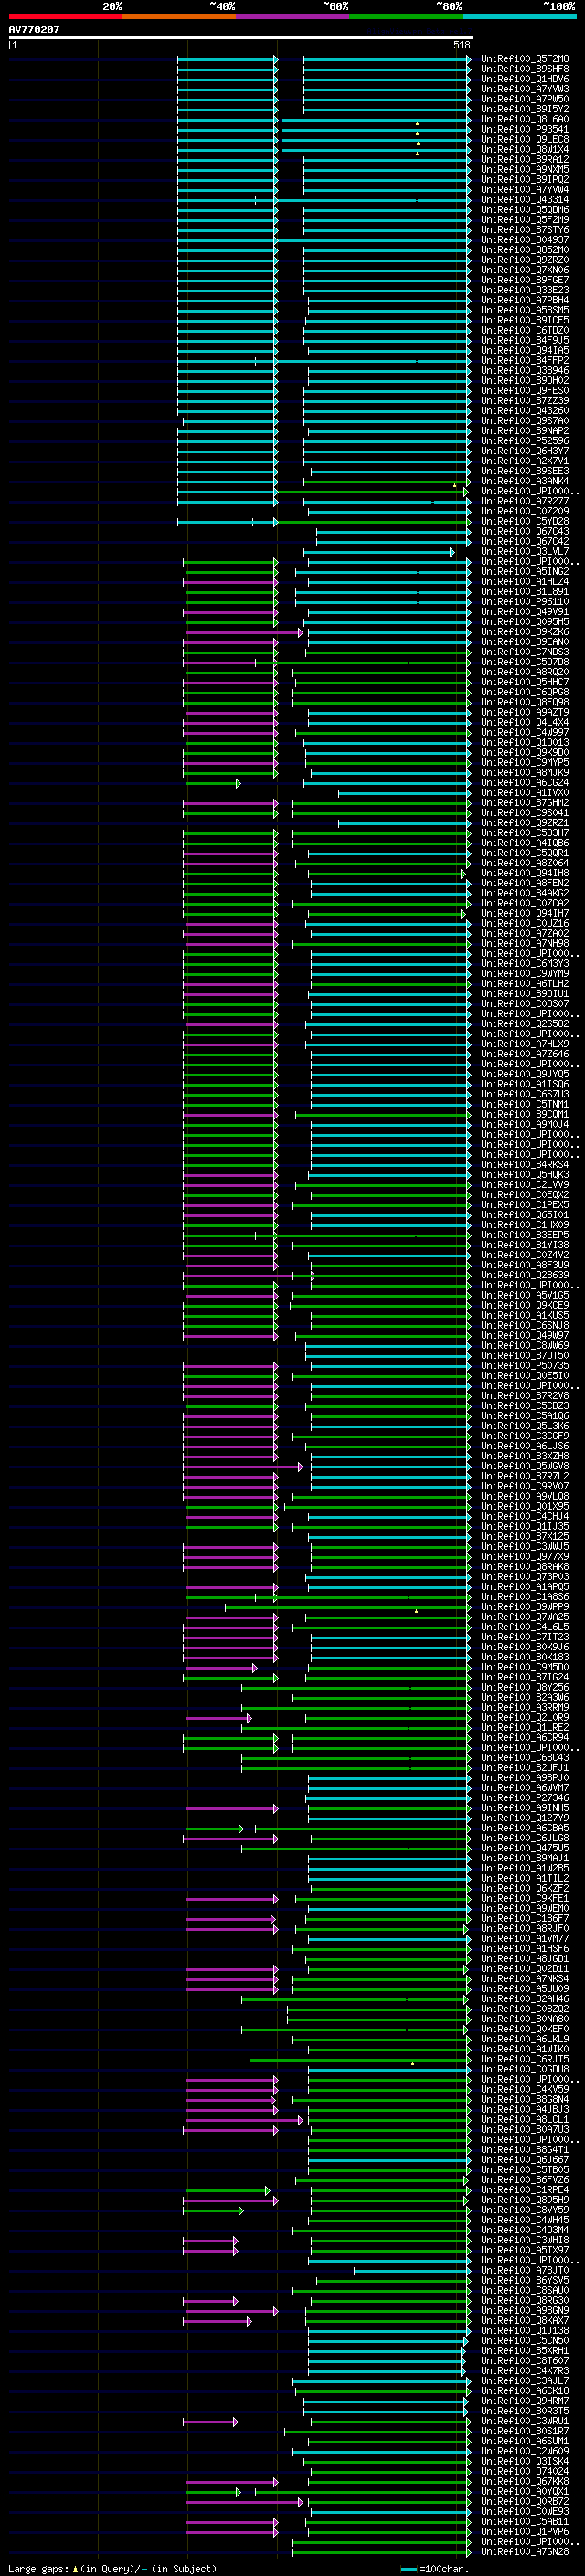The image size is (585, 2576).
Task: Select the UniRef100_C8T607 label
Action: coord(525,2361)
